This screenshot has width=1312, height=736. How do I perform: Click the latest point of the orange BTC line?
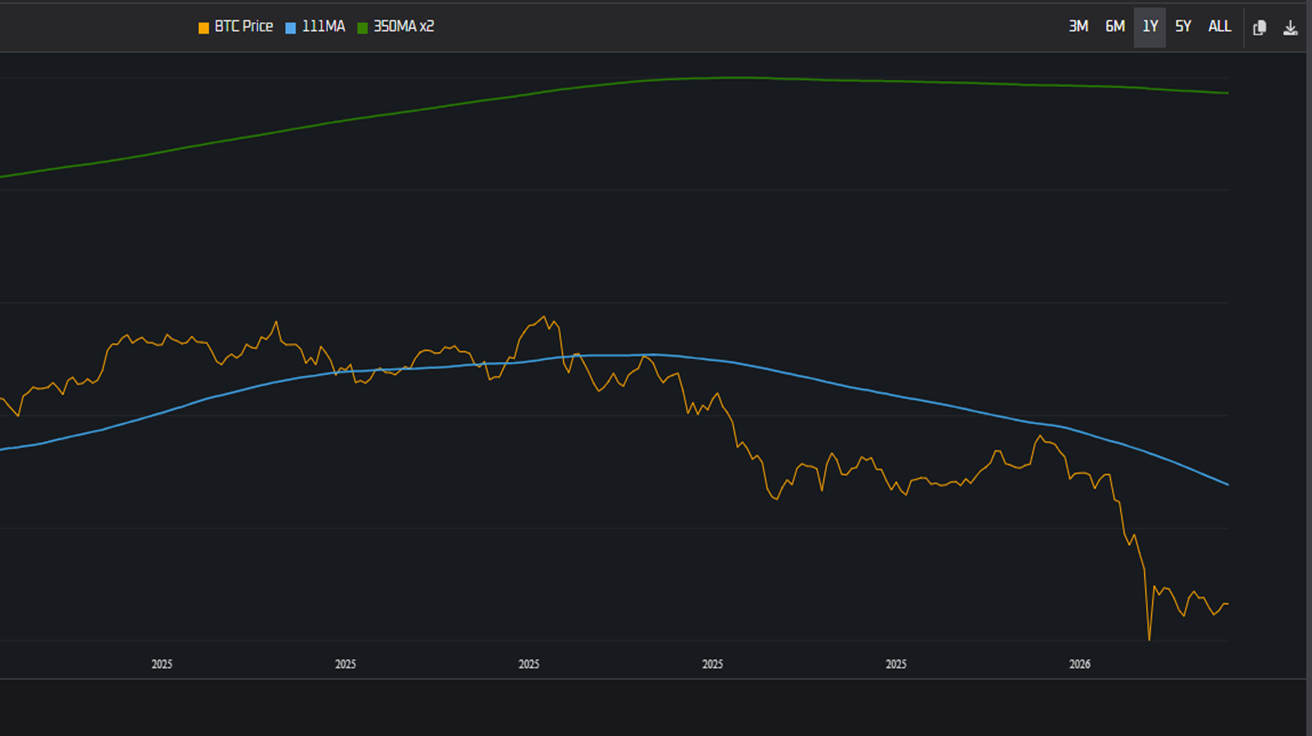[1227, 603]
